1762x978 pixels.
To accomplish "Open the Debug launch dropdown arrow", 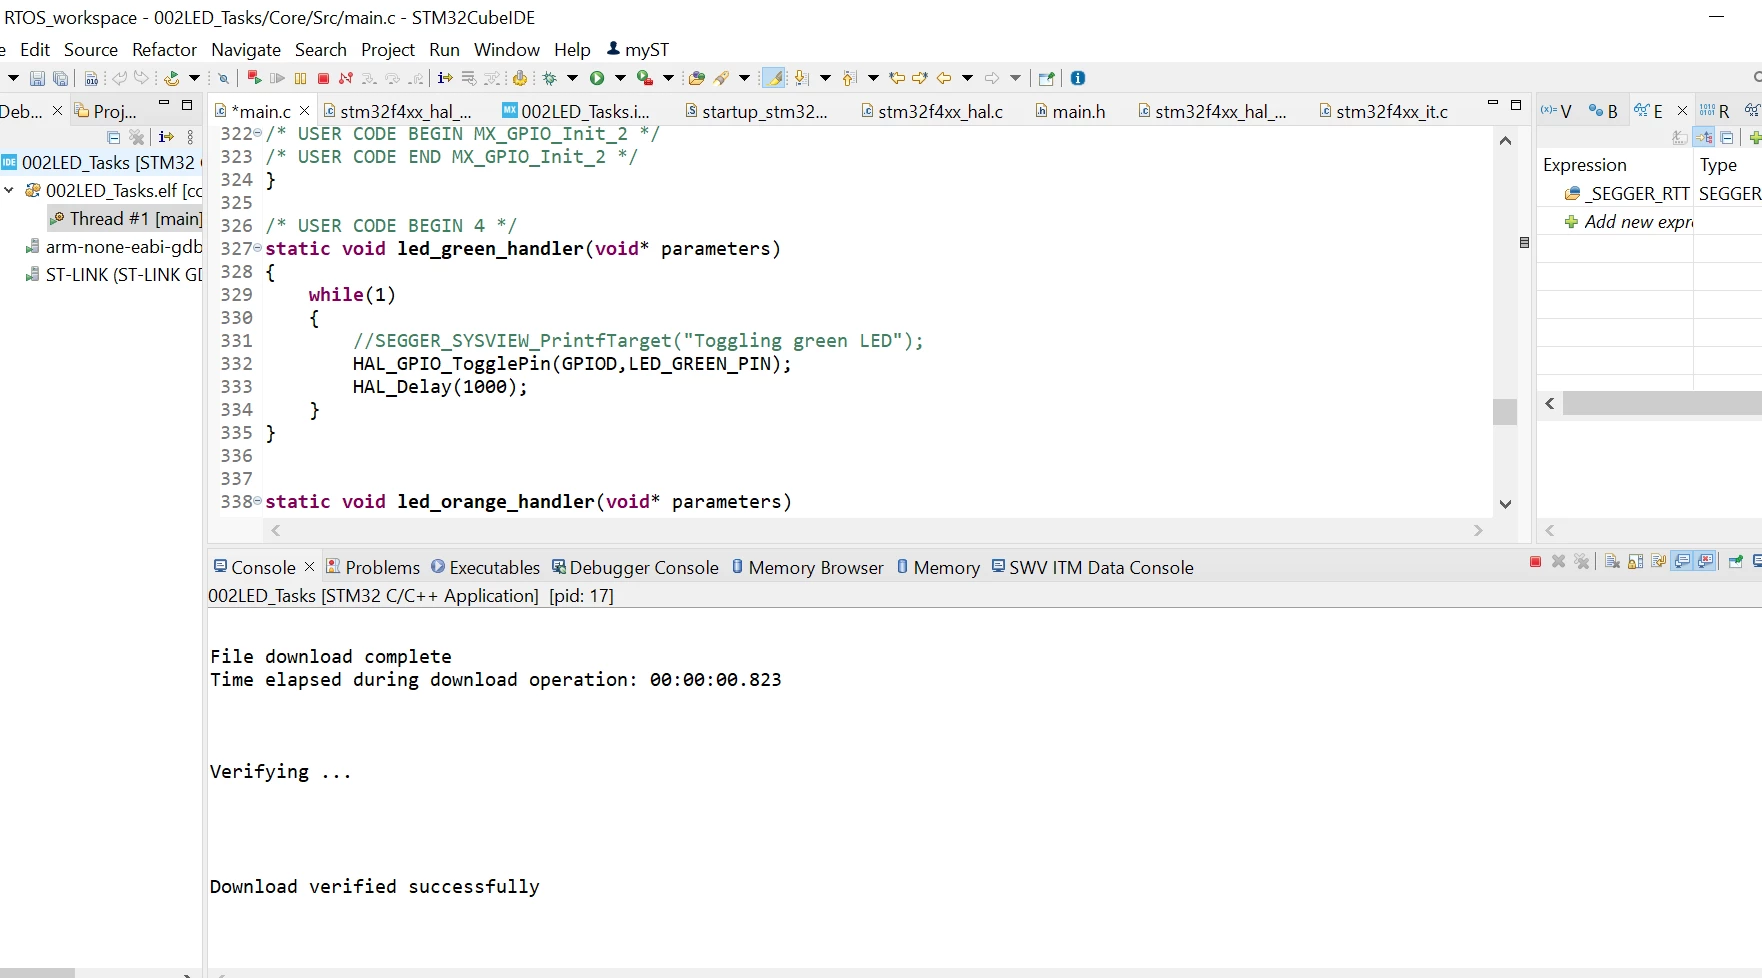I will point(572,78).
